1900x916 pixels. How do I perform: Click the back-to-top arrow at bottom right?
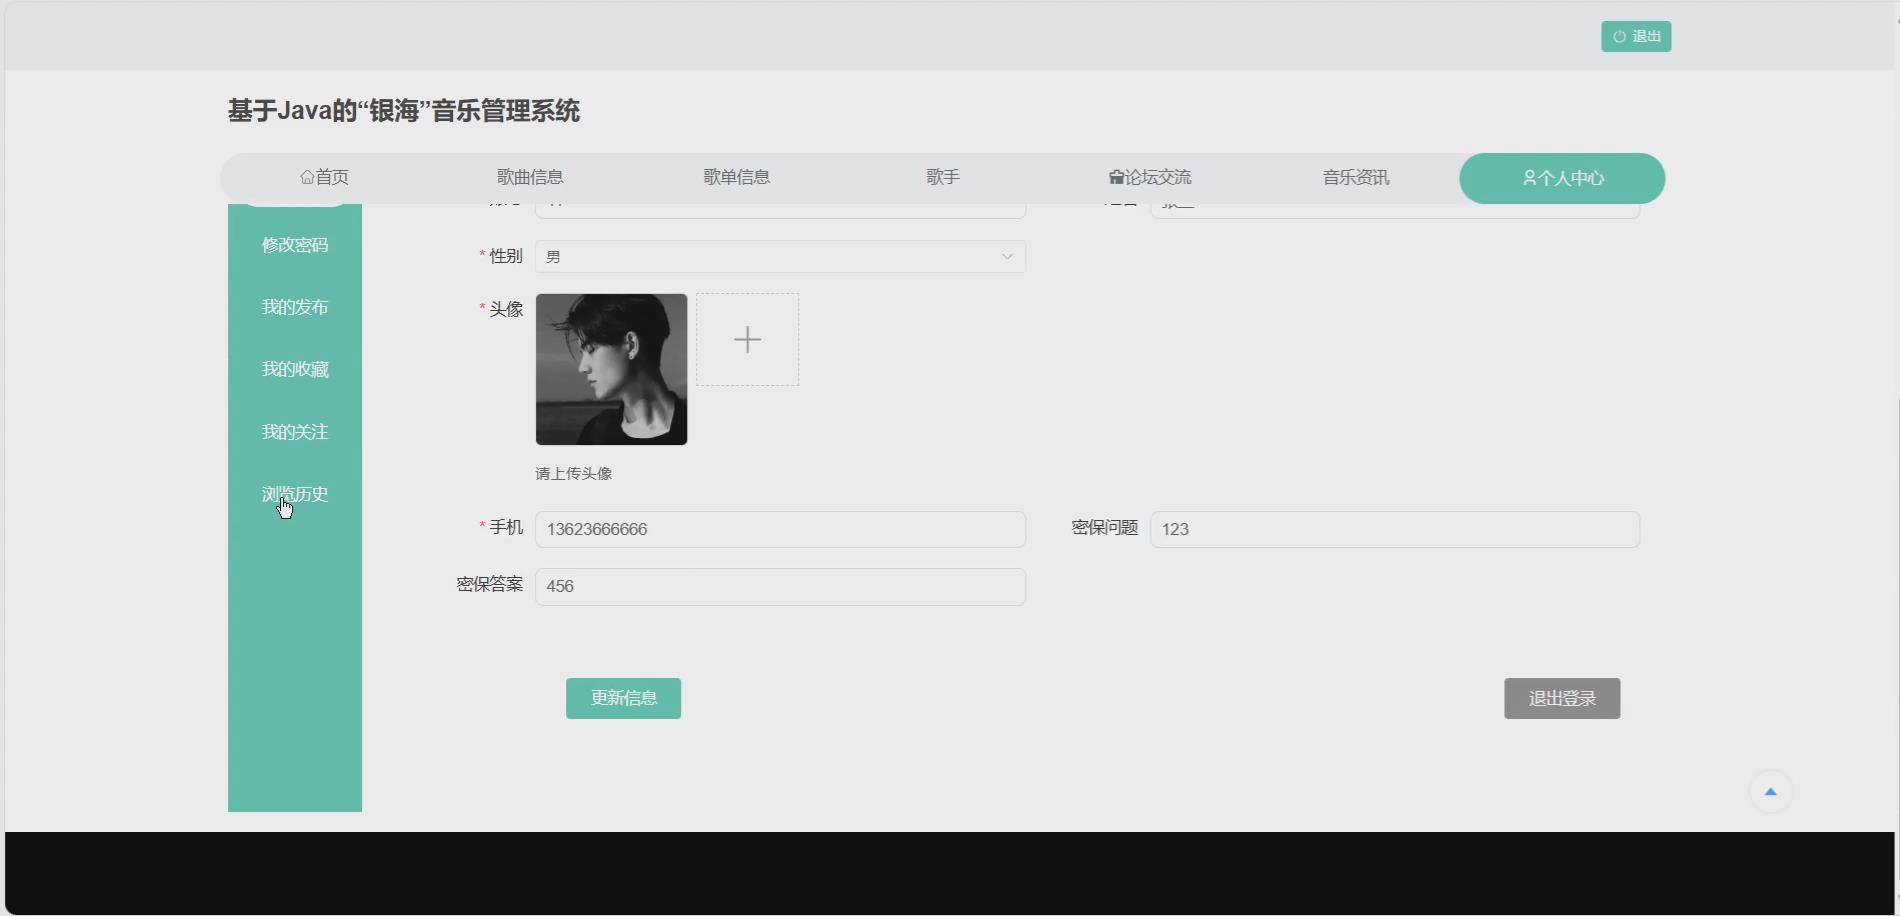click(1769, 791)
